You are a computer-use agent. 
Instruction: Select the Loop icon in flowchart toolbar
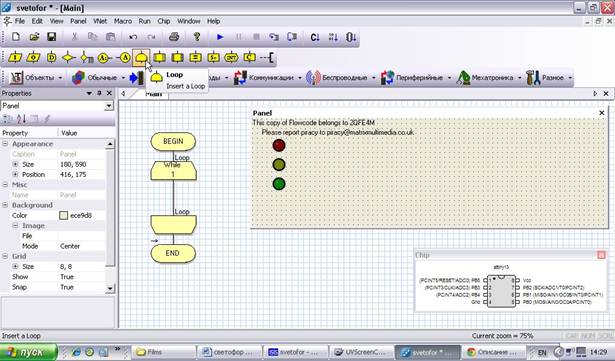[141, 58]
